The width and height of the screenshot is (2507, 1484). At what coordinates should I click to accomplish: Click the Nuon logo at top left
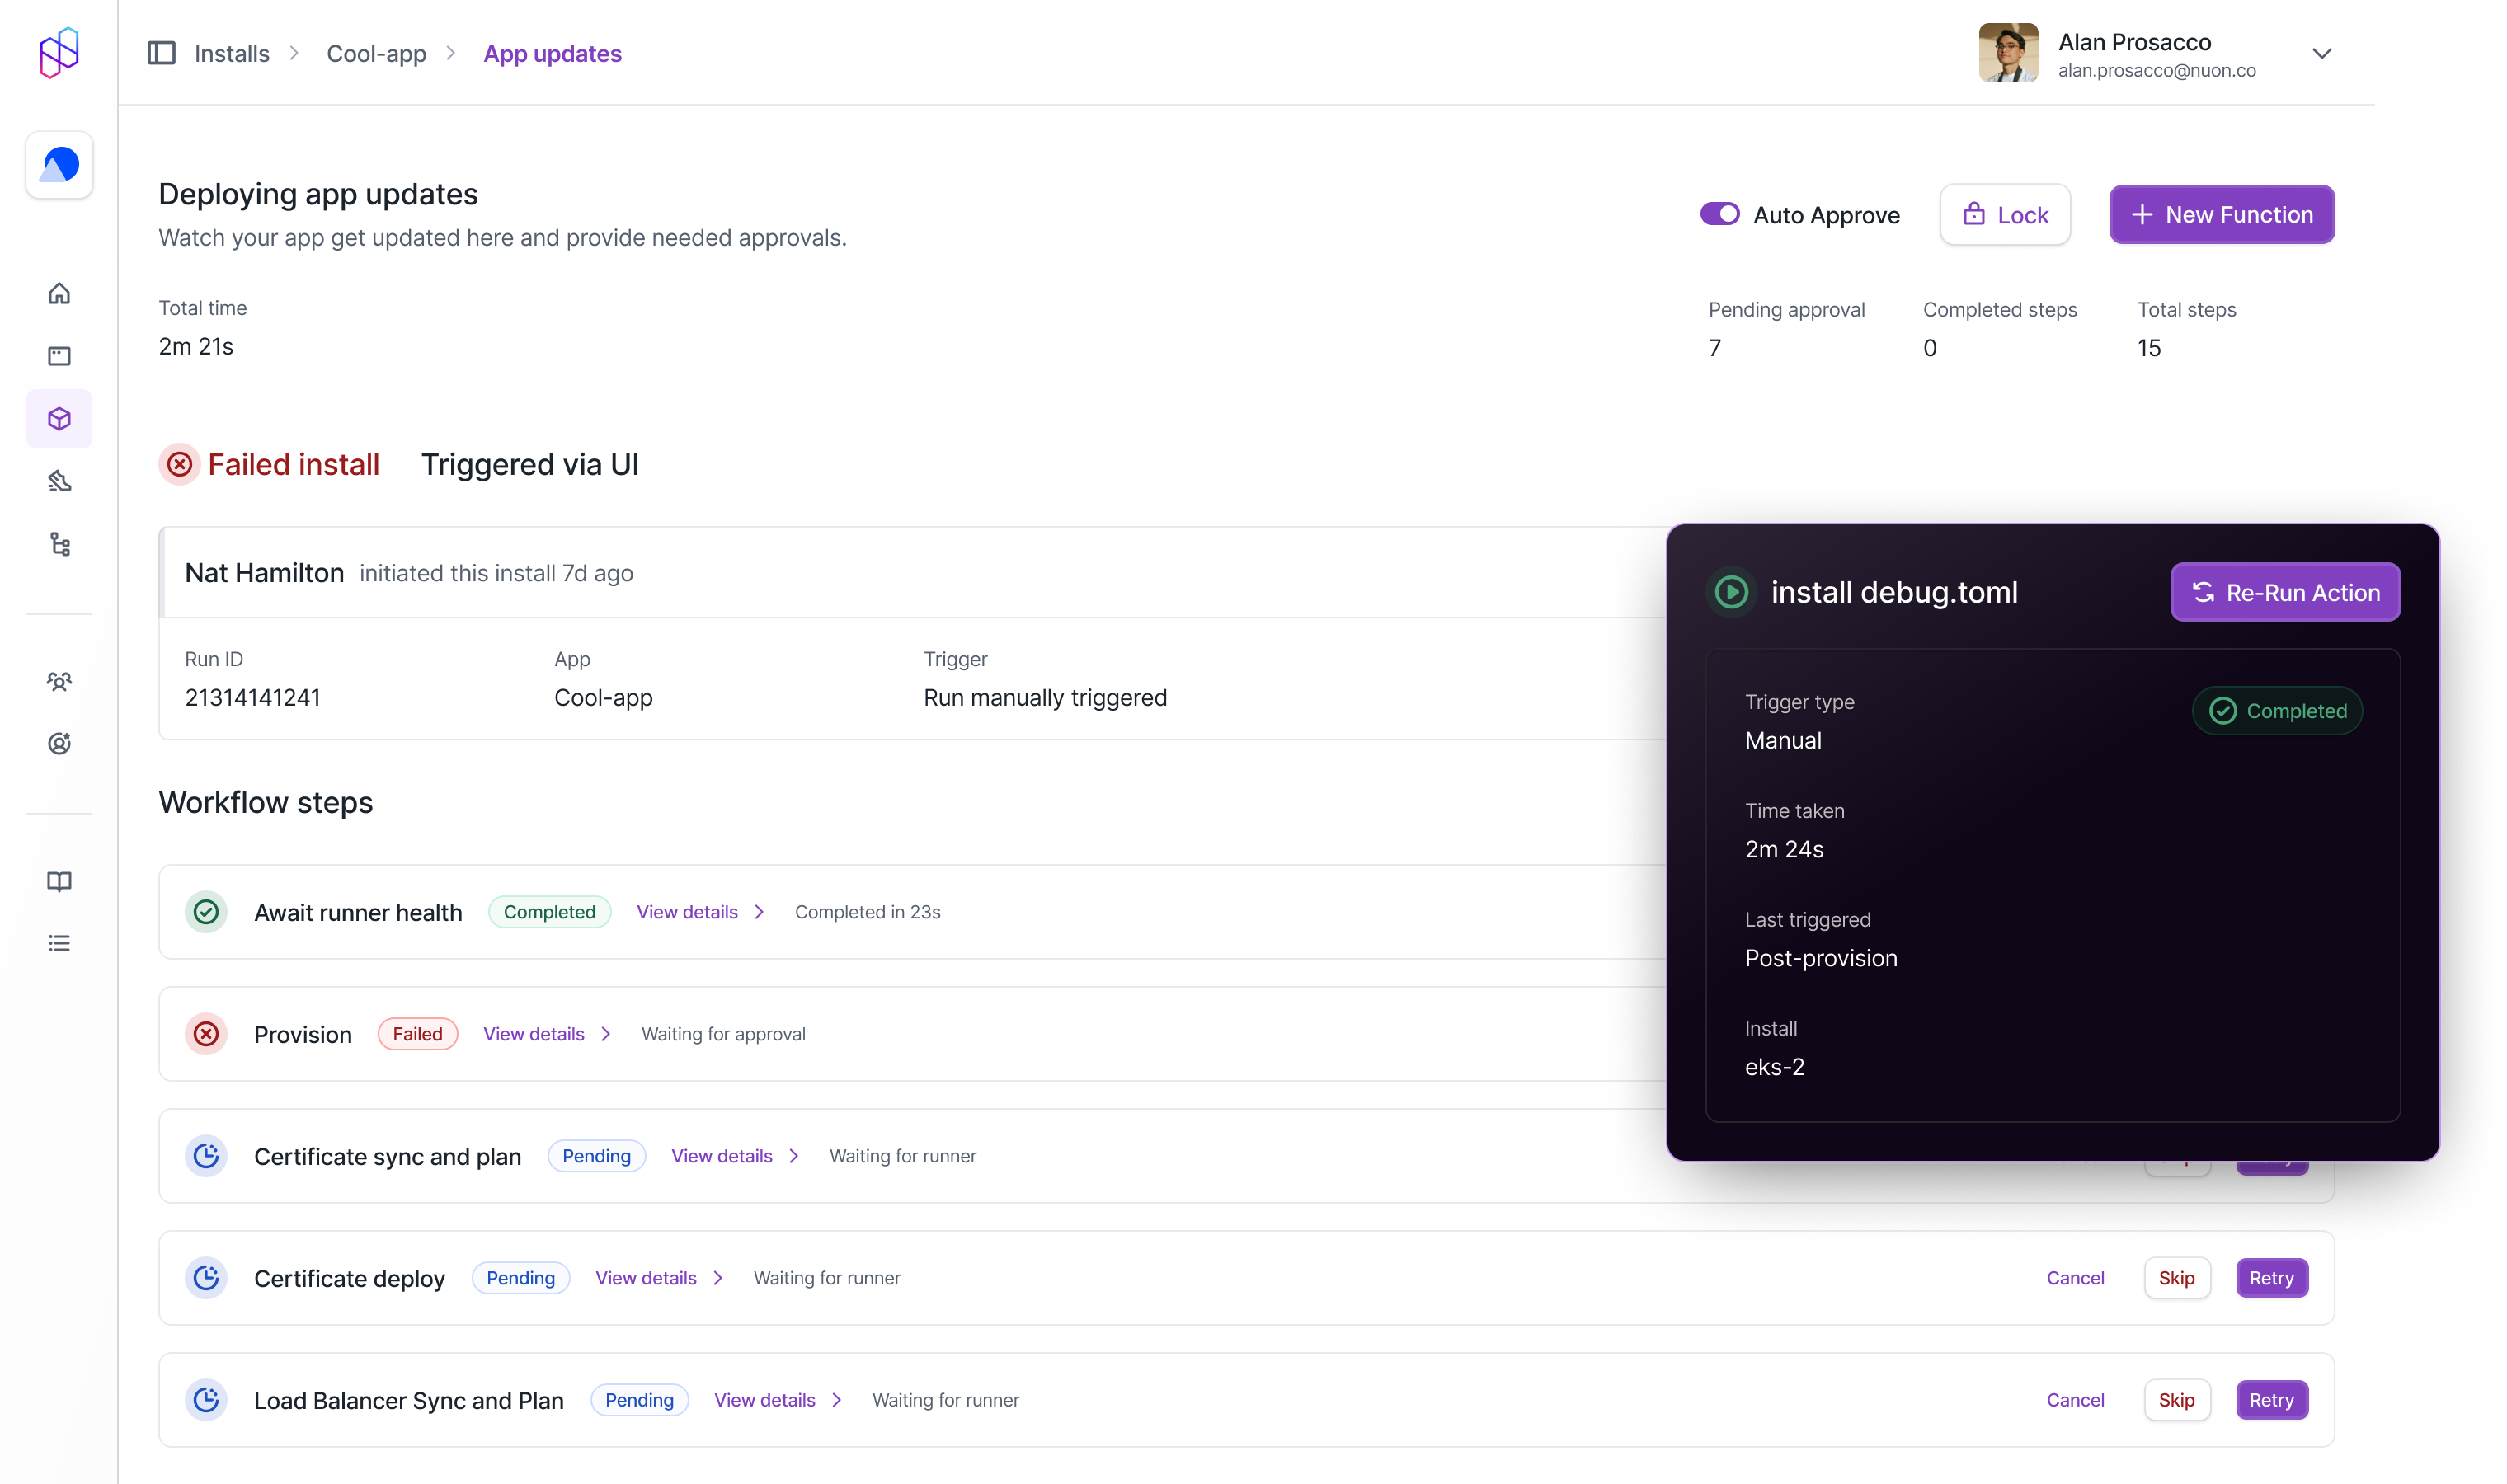pyautogui.click(x=59, y=52)
